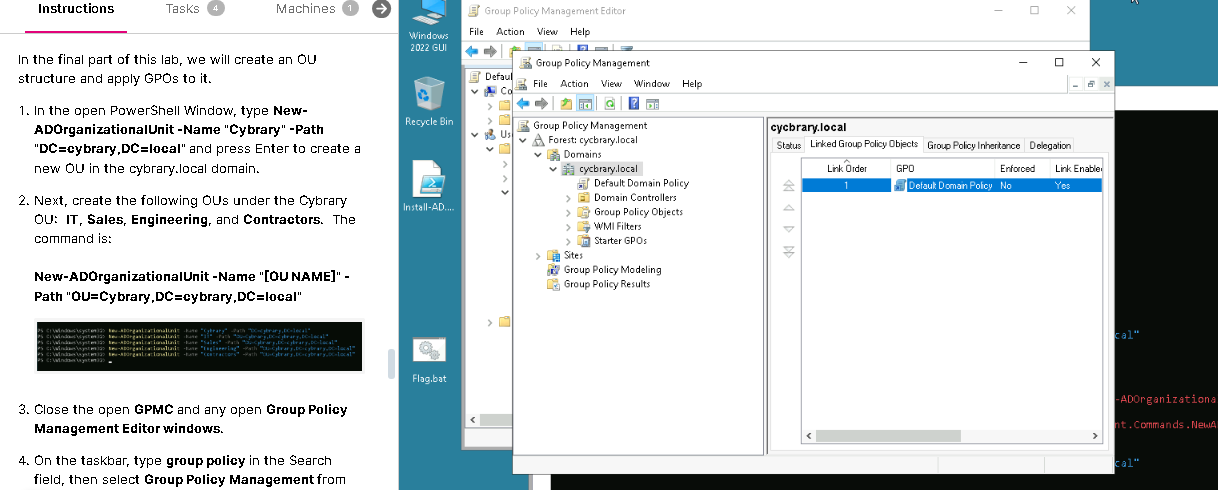The height and width of the screenshot is (490, 1218).
Task: Open the Delegation tab
Action: 1050,145
